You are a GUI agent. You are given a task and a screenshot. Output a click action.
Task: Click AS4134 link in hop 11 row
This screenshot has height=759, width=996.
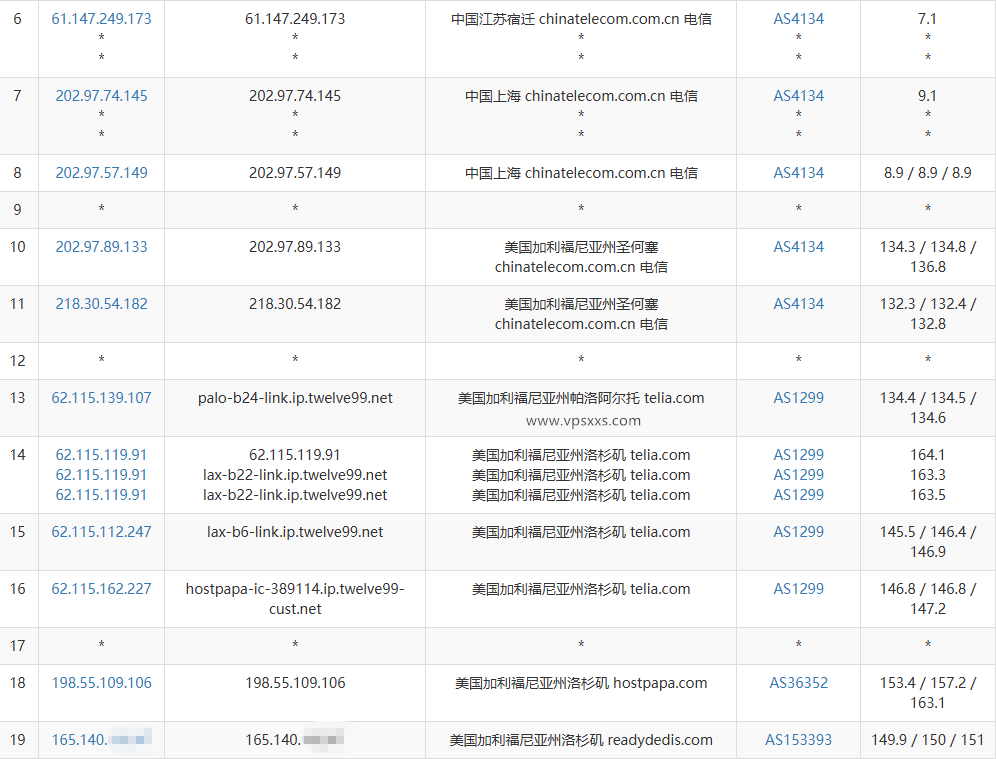point(798,304)
